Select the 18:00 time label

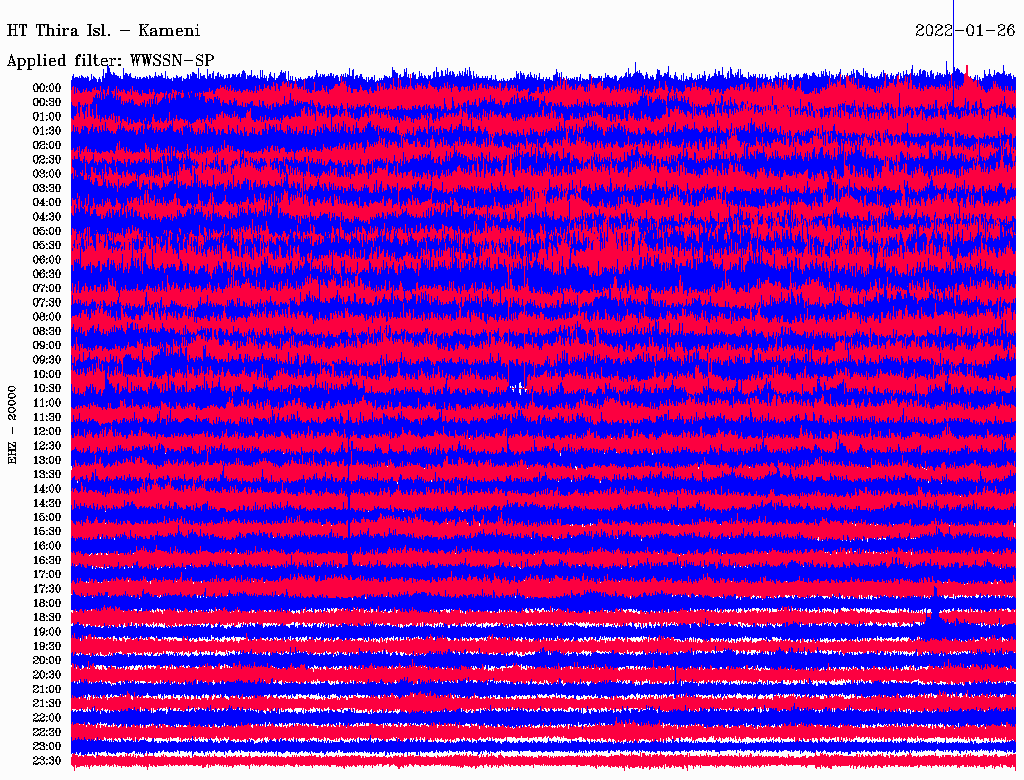coord(47,604)
